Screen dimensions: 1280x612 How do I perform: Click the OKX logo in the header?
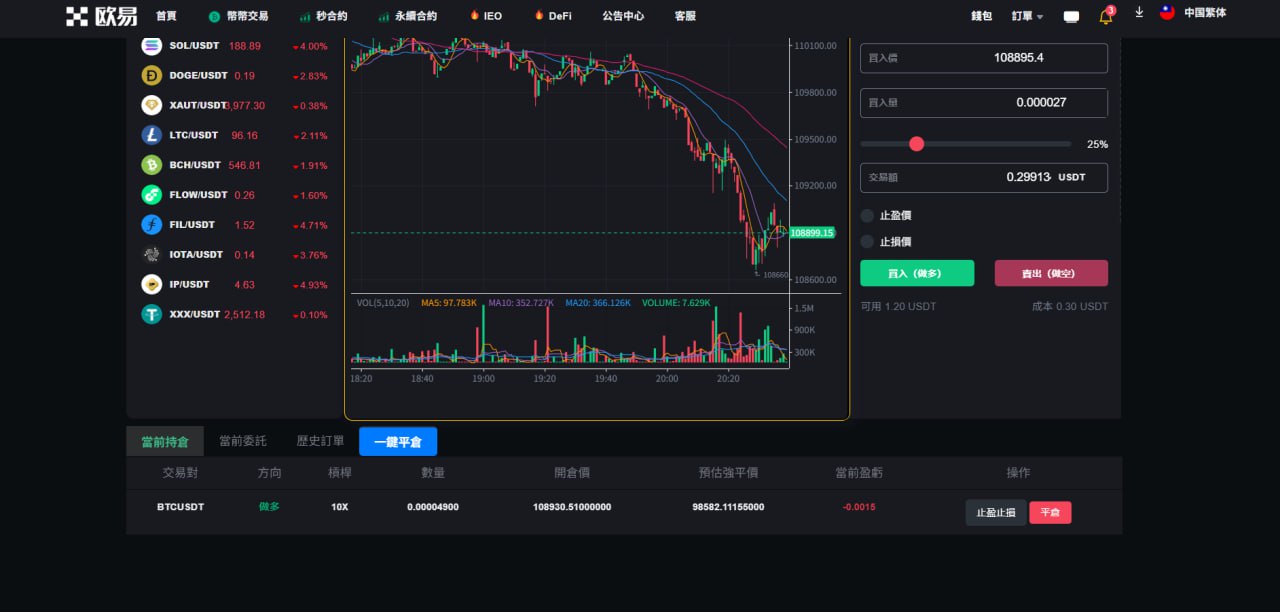tap(101, 16)
